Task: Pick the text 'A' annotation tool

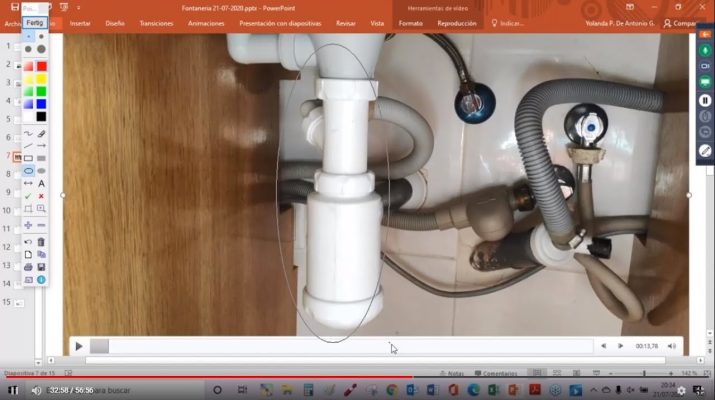Action: 41,184
